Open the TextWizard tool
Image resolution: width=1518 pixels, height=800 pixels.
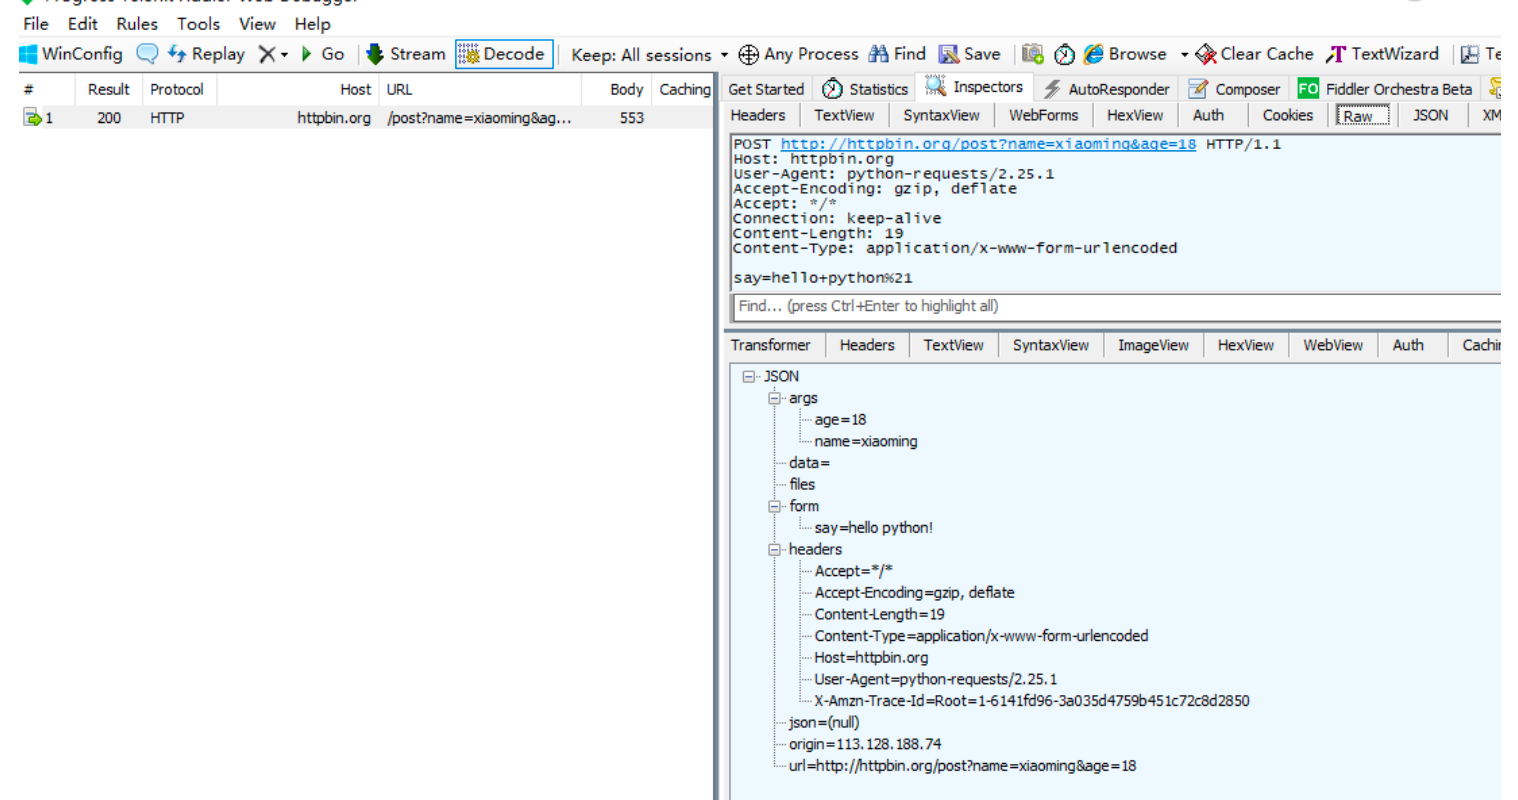click(1383, 54)
